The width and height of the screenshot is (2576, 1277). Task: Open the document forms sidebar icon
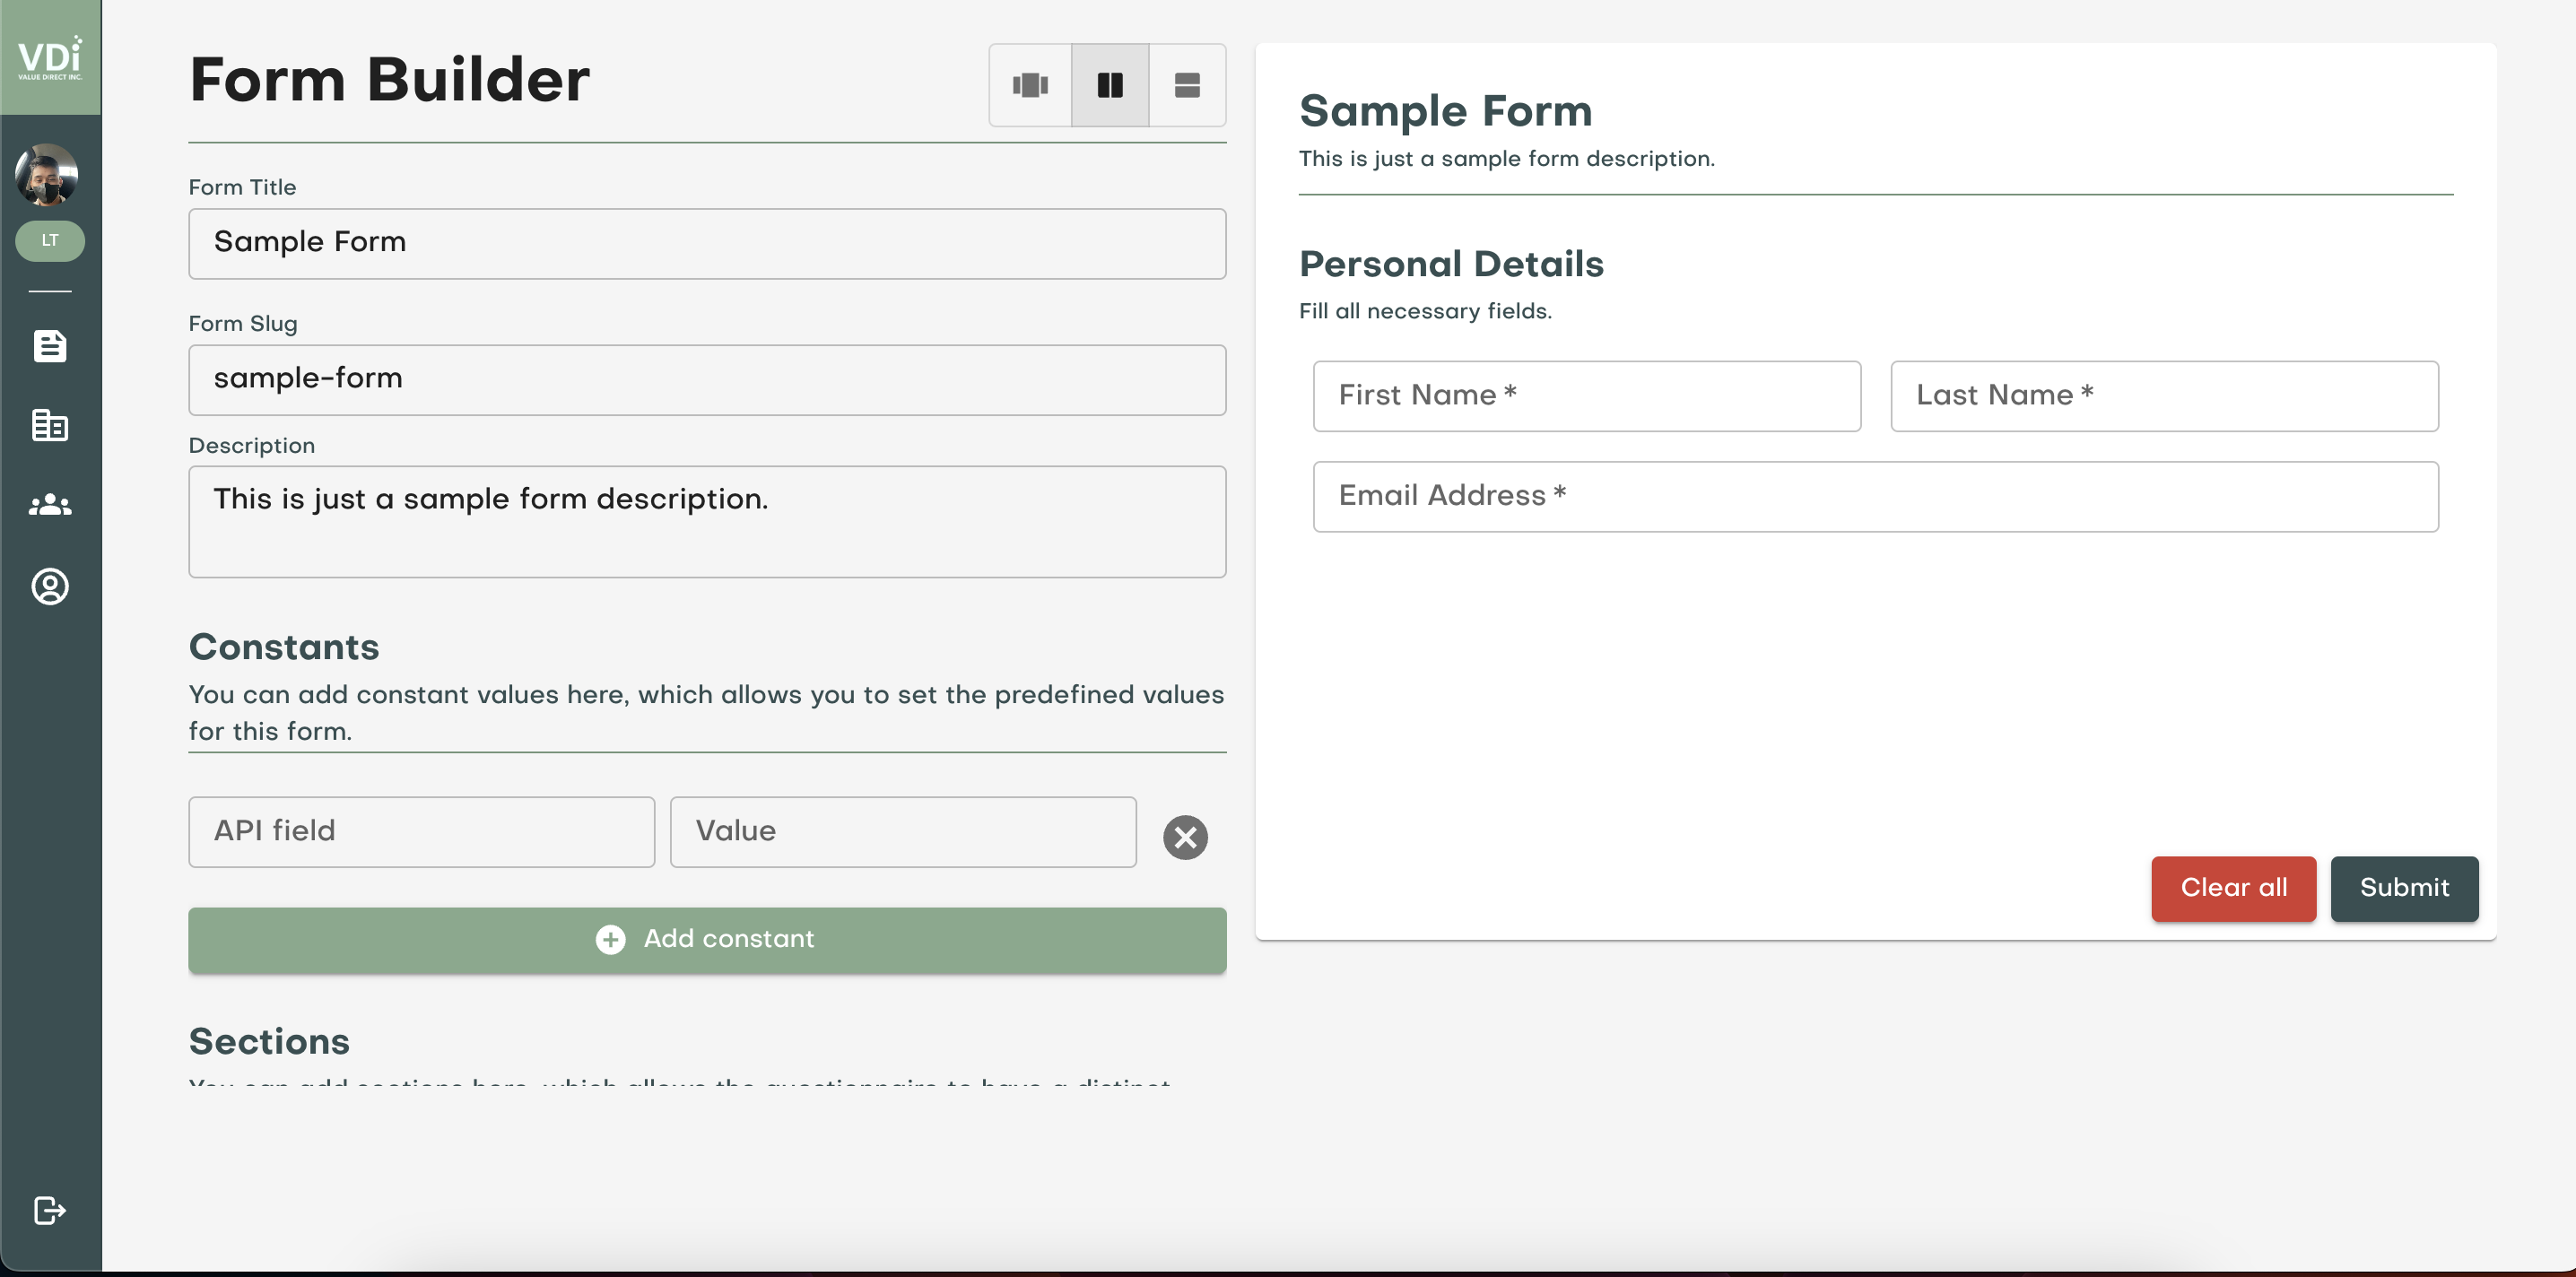pyautogui.click(x=50, y=346)
